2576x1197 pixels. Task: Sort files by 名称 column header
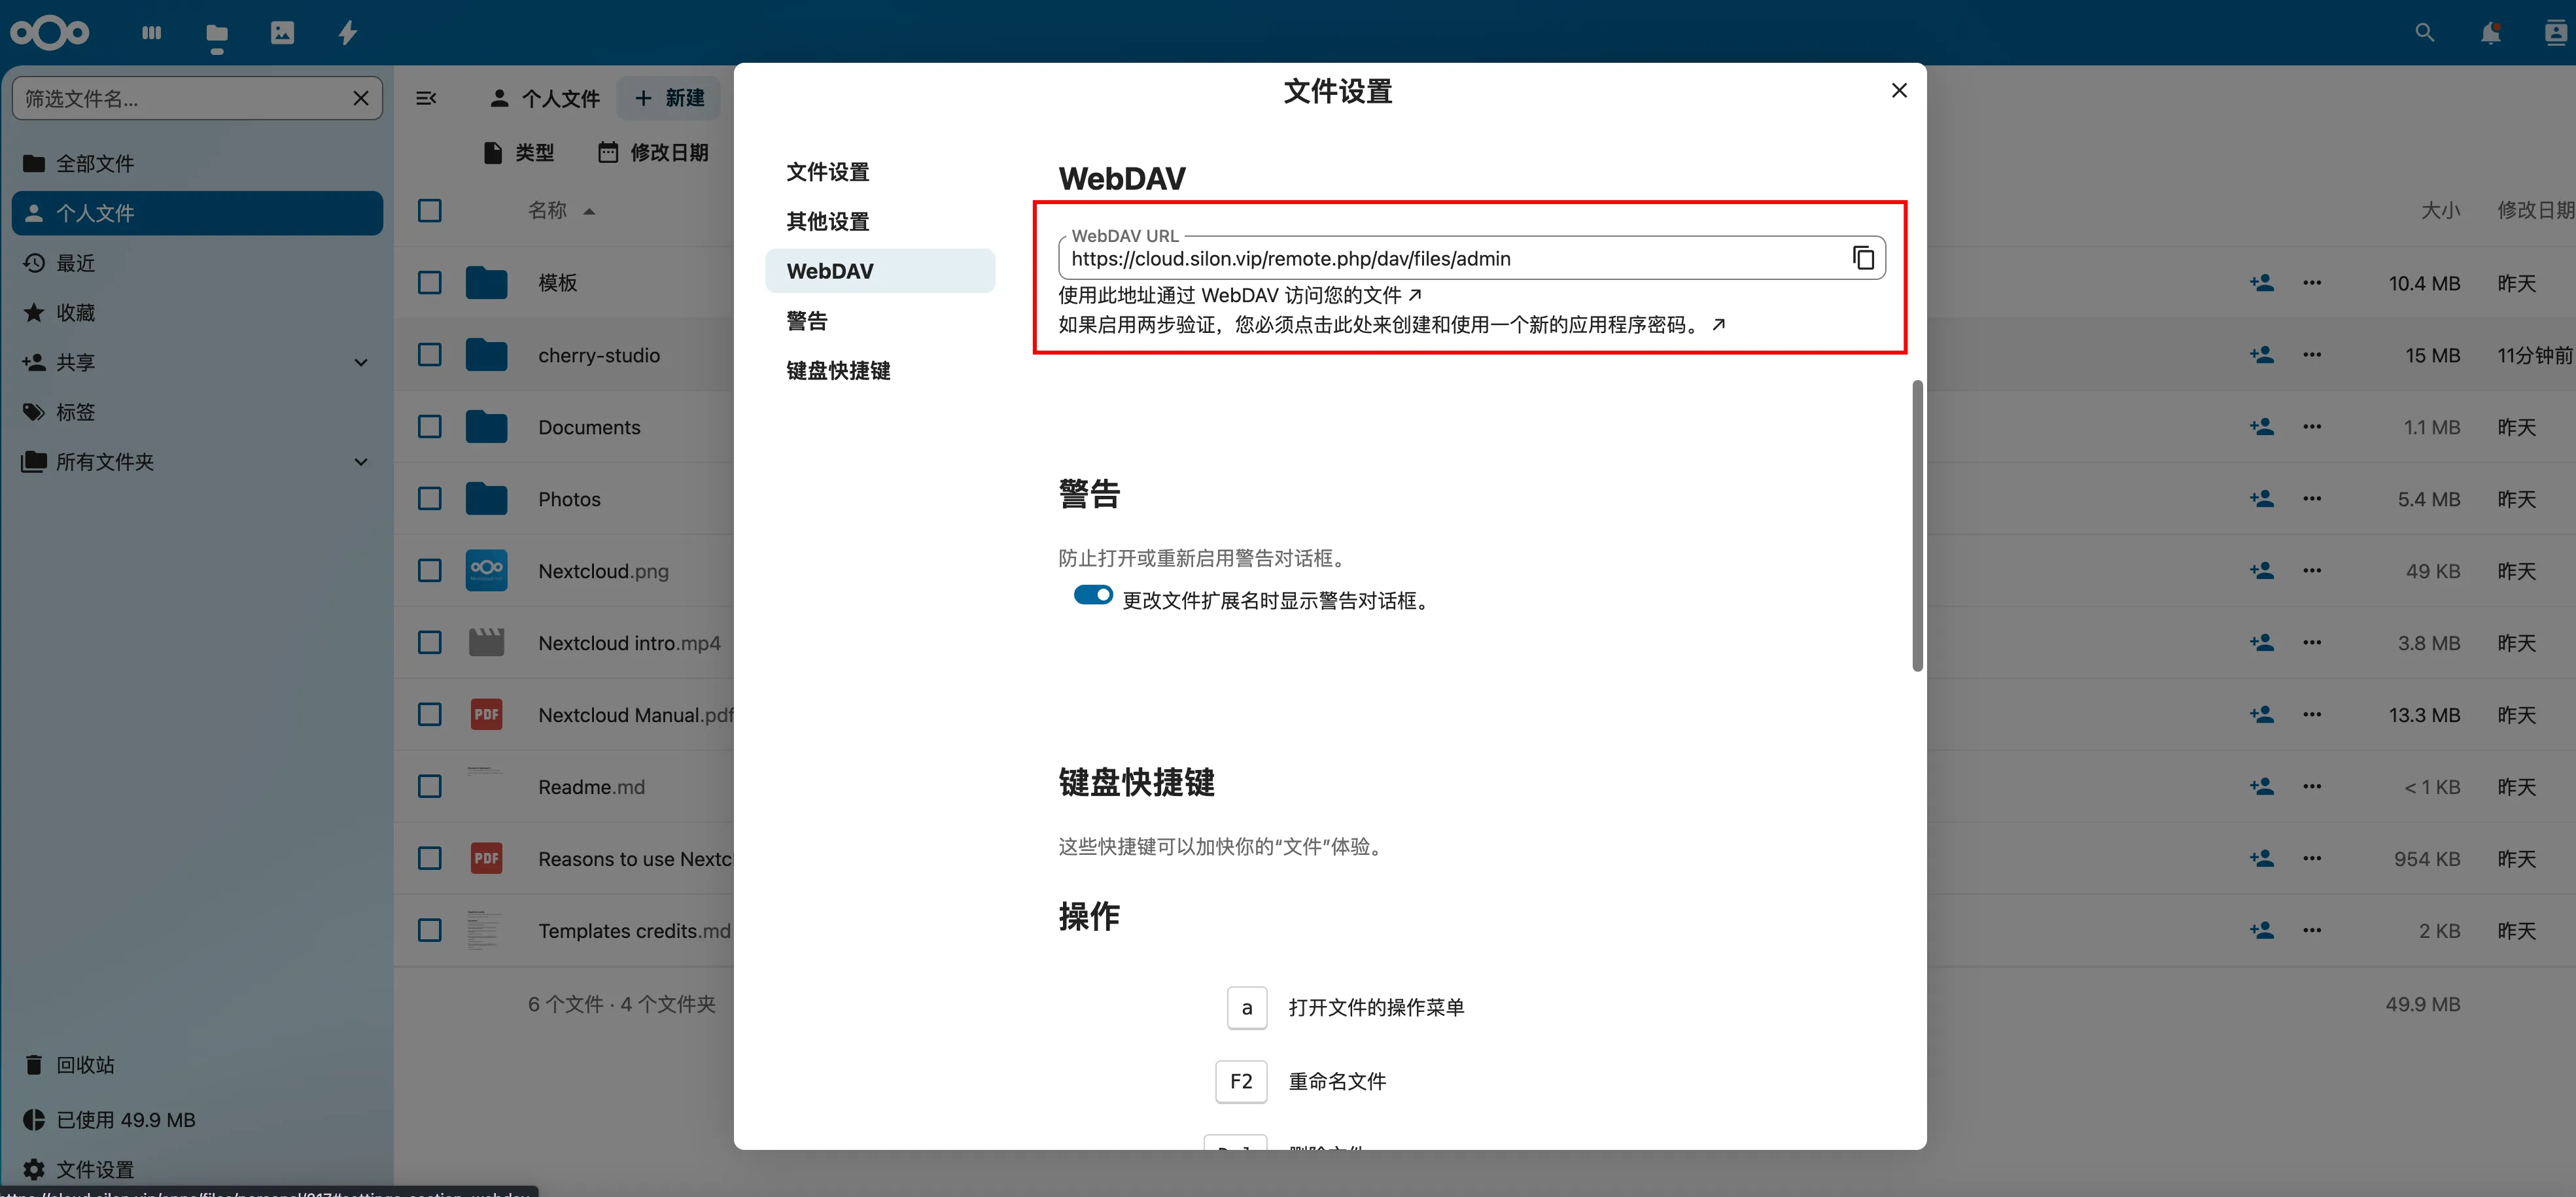click(561, 211)
